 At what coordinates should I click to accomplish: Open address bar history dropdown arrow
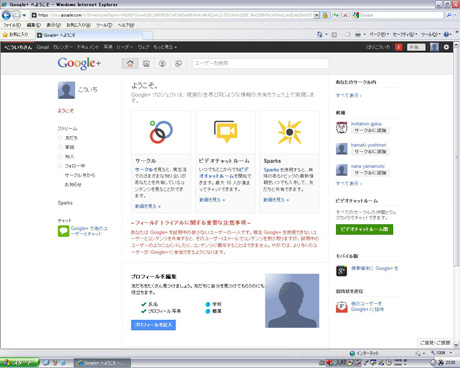[x=317, y=15]
